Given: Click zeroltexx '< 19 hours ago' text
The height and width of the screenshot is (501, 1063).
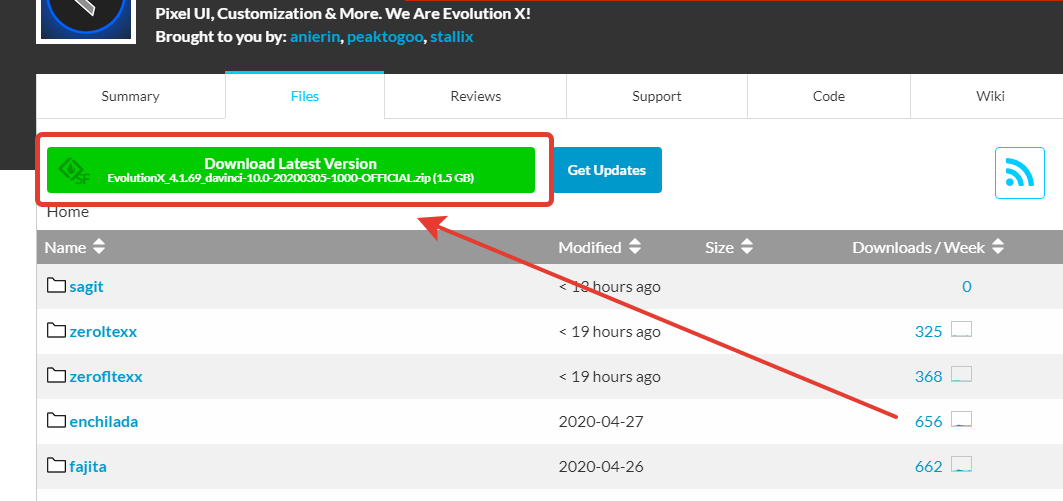Looking at the screenshot, I should [x=609, y=332].
